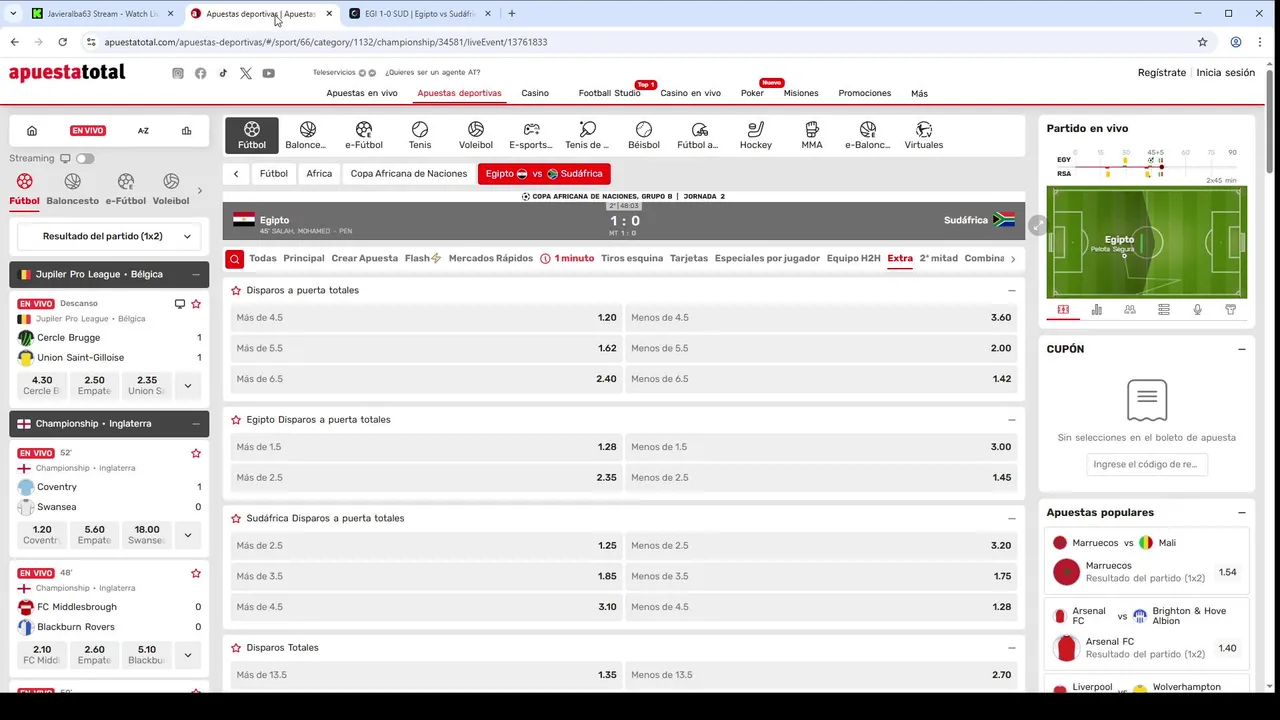Open the YouTube social icon
Screen dimensions: 1280x720
[268, 73]
